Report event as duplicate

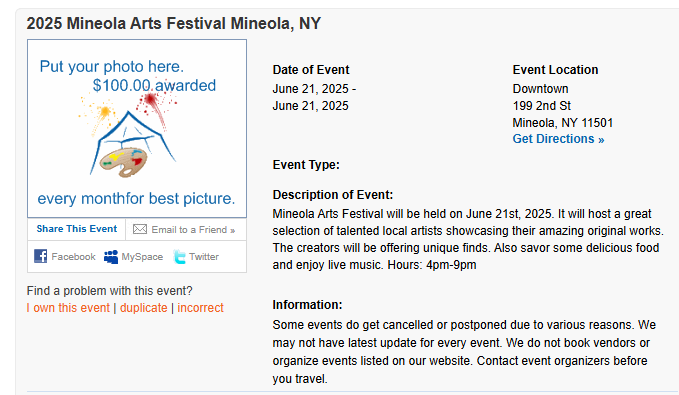pyautogui.click(x=144, y=308)
